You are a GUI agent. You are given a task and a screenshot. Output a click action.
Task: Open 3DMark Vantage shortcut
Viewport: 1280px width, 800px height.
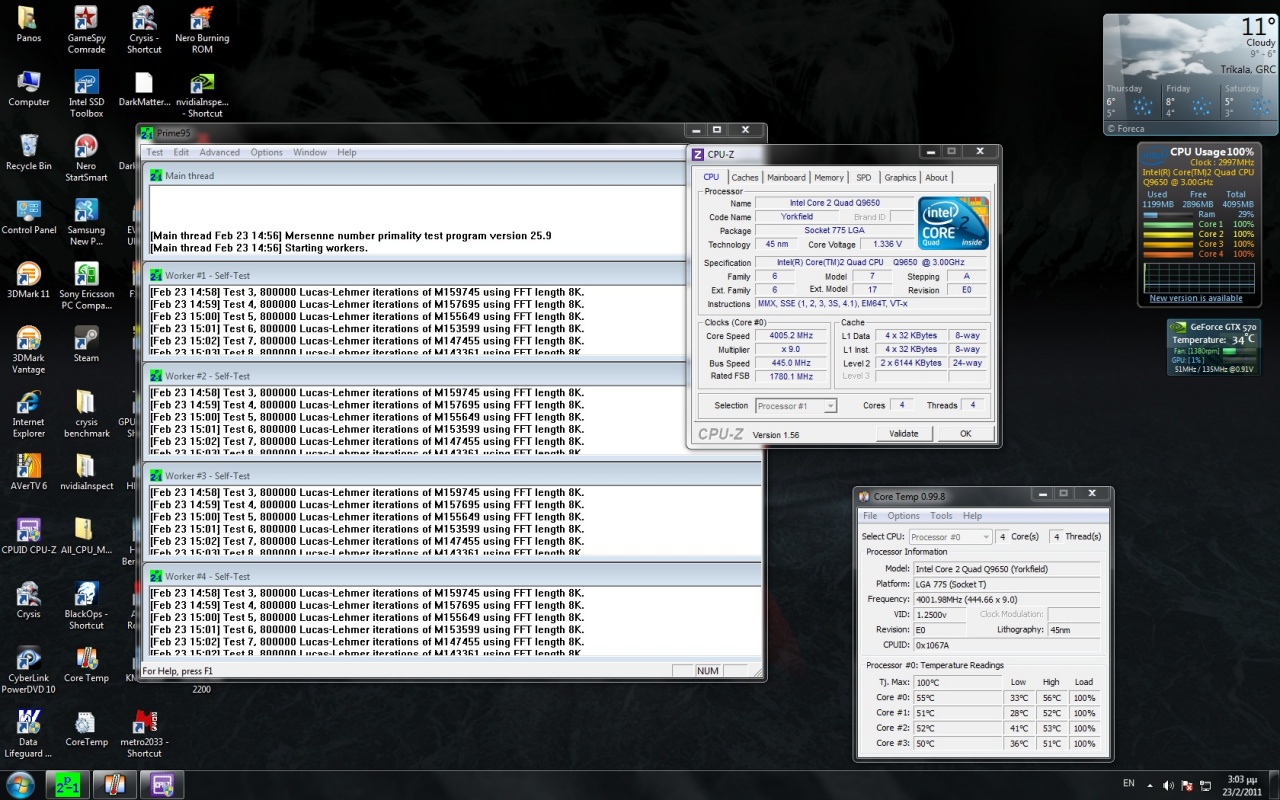coord(29,349)
